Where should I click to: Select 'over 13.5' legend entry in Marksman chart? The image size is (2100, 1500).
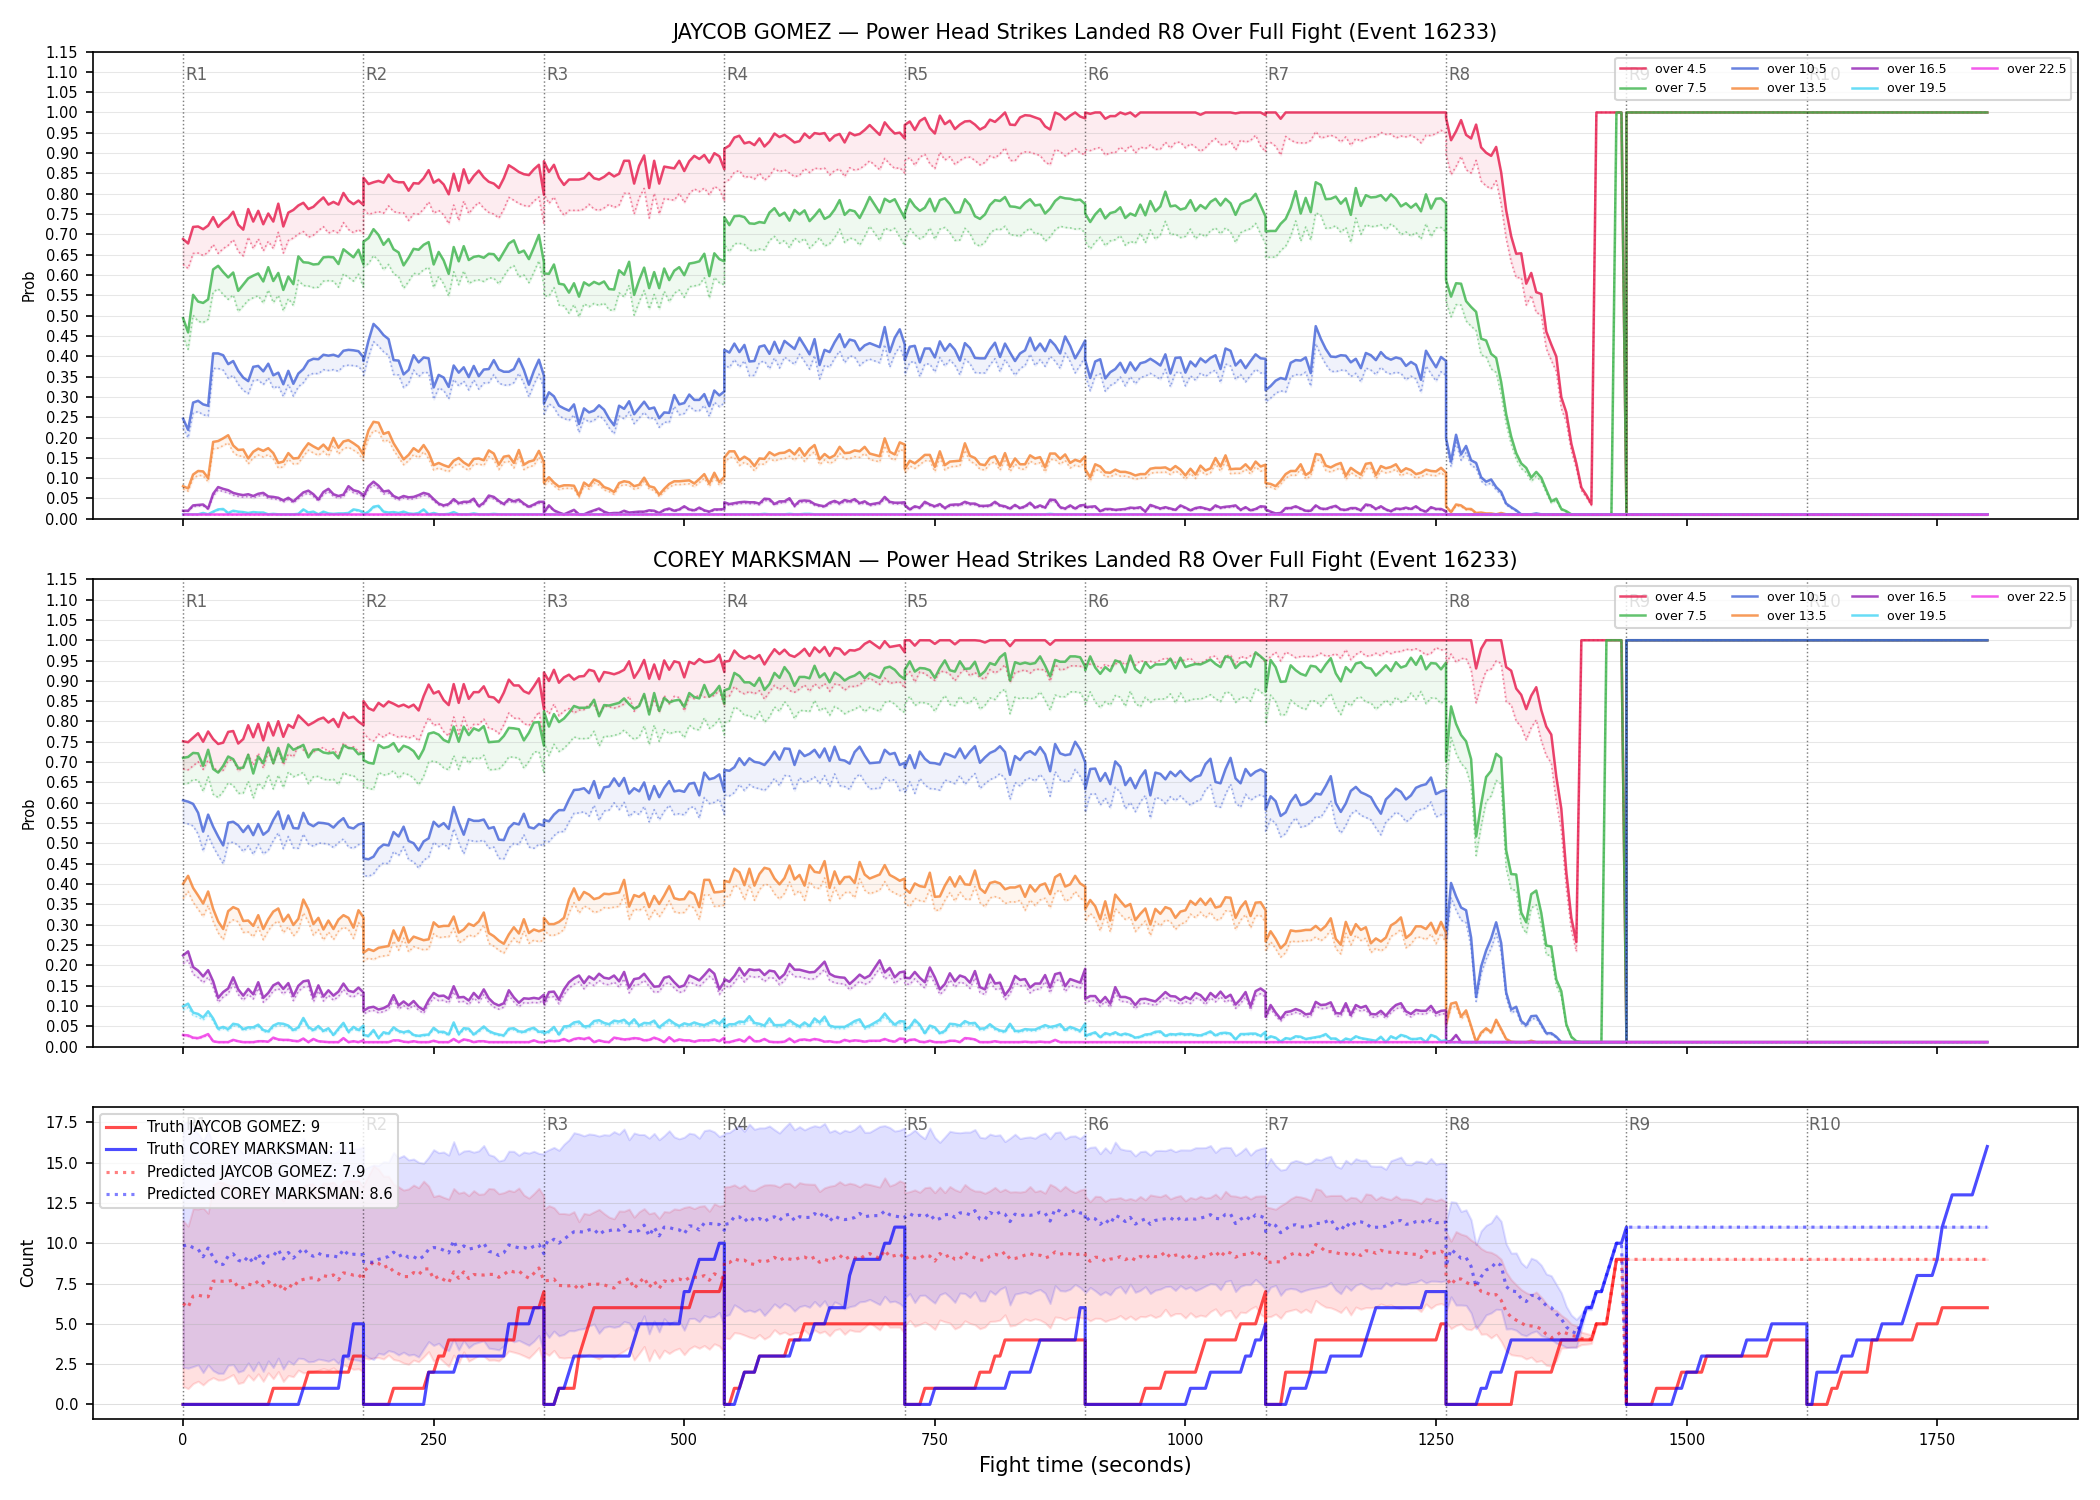click(1778, 616)
